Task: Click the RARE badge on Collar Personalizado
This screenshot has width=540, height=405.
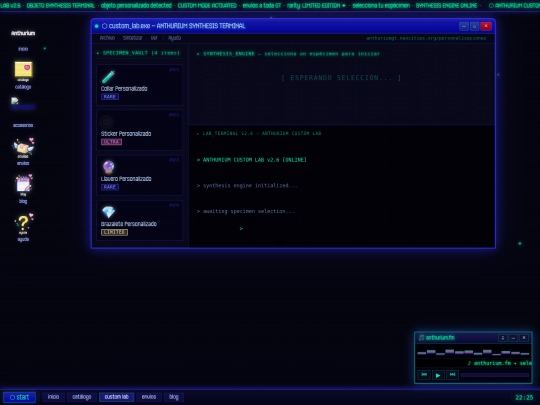Action: (110, 97)
